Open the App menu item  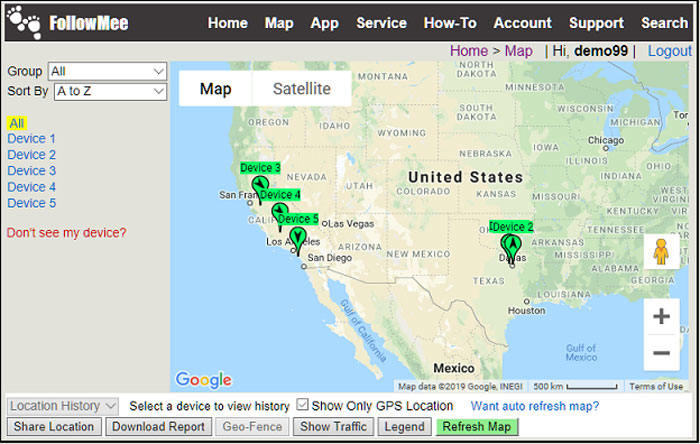coord(325,23)
